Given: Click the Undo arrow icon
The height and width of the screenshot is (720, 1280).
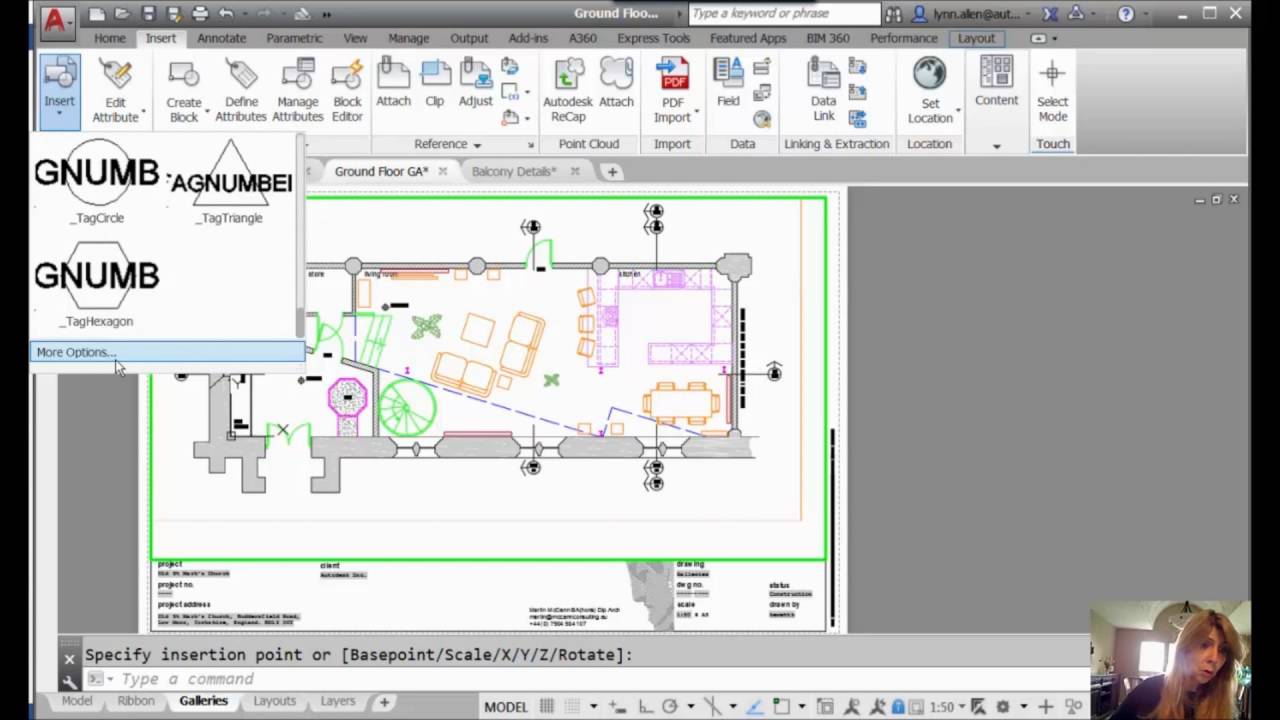Looking at the screenshot, I should point(226,14).
